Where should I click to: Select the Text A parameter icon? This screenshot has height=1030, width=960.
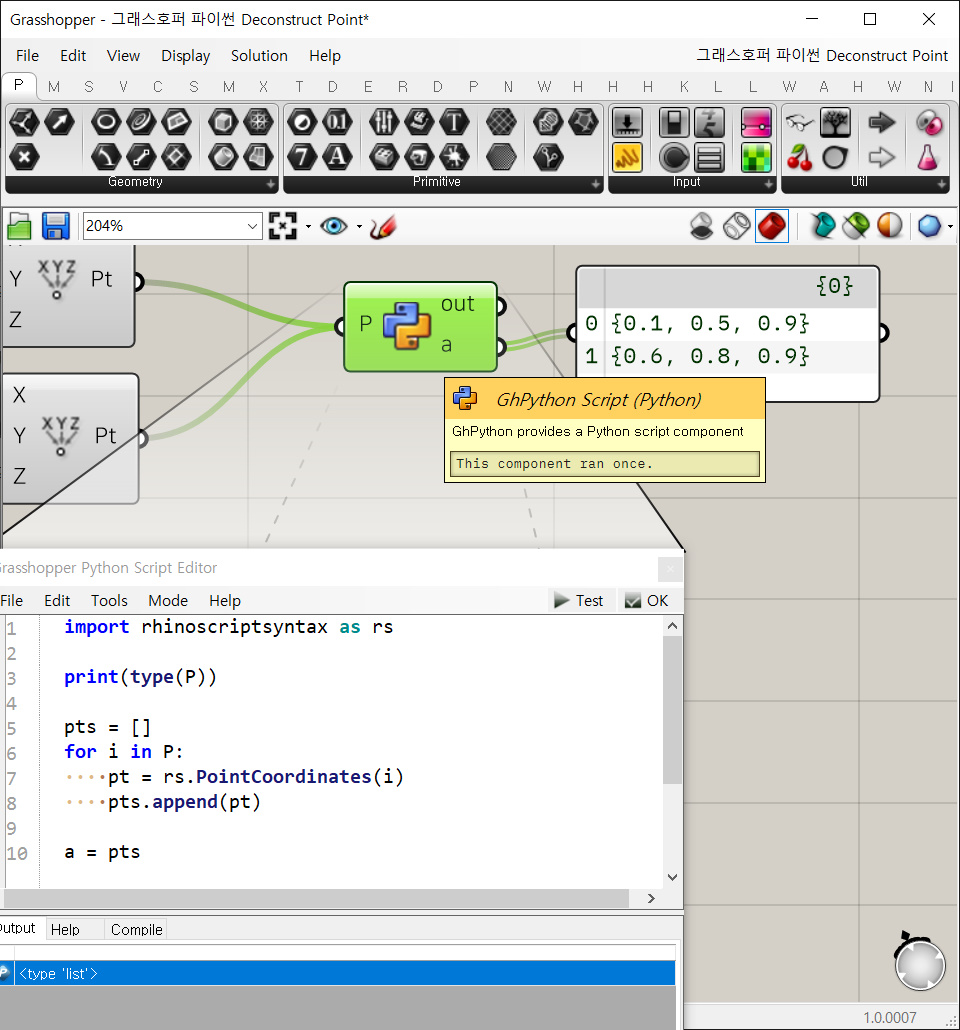(x=338, y=157)
